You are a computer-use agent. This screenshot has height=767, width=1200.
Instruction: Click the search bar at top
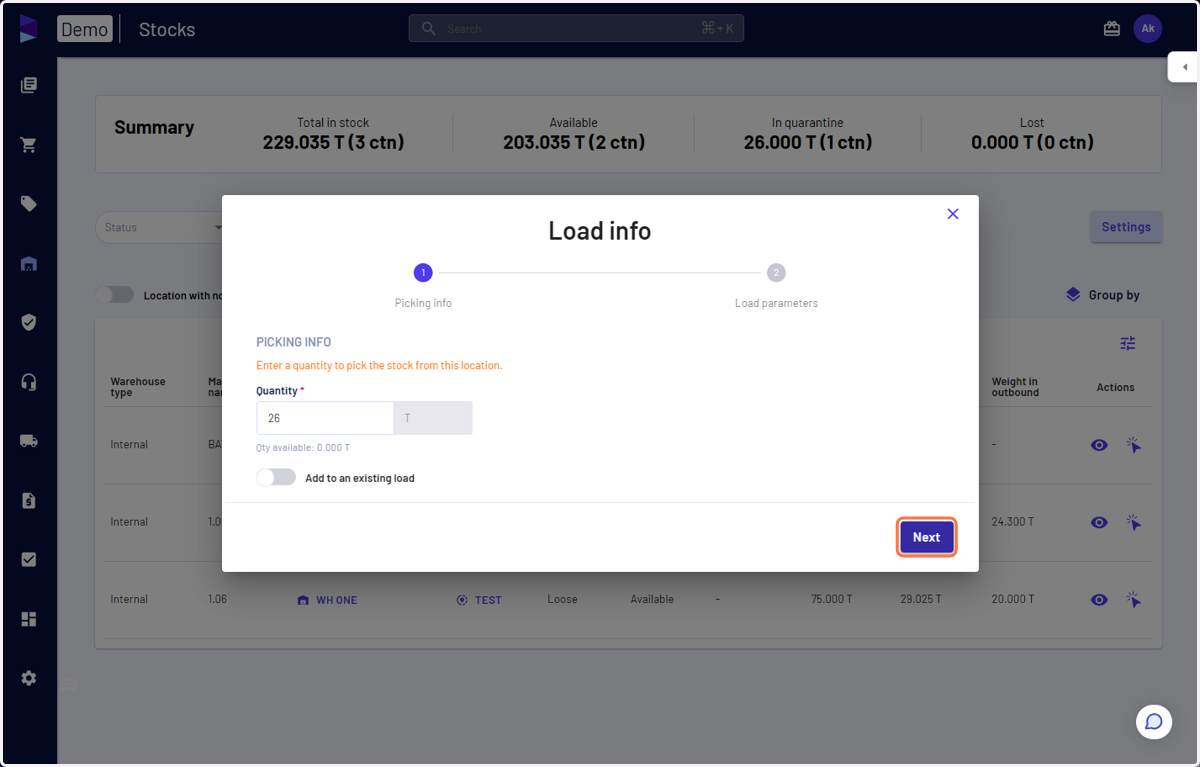pos(576,28)
